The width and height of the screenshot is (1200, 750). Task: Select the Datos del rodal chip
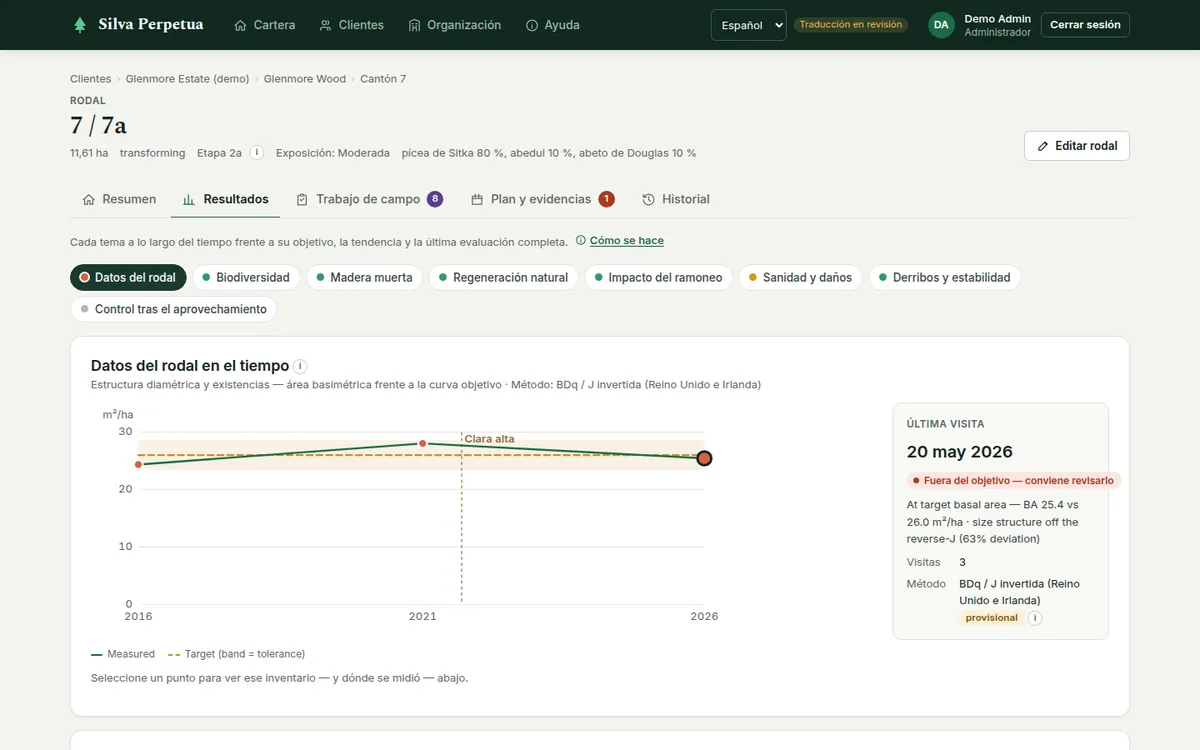coord(128,278)
